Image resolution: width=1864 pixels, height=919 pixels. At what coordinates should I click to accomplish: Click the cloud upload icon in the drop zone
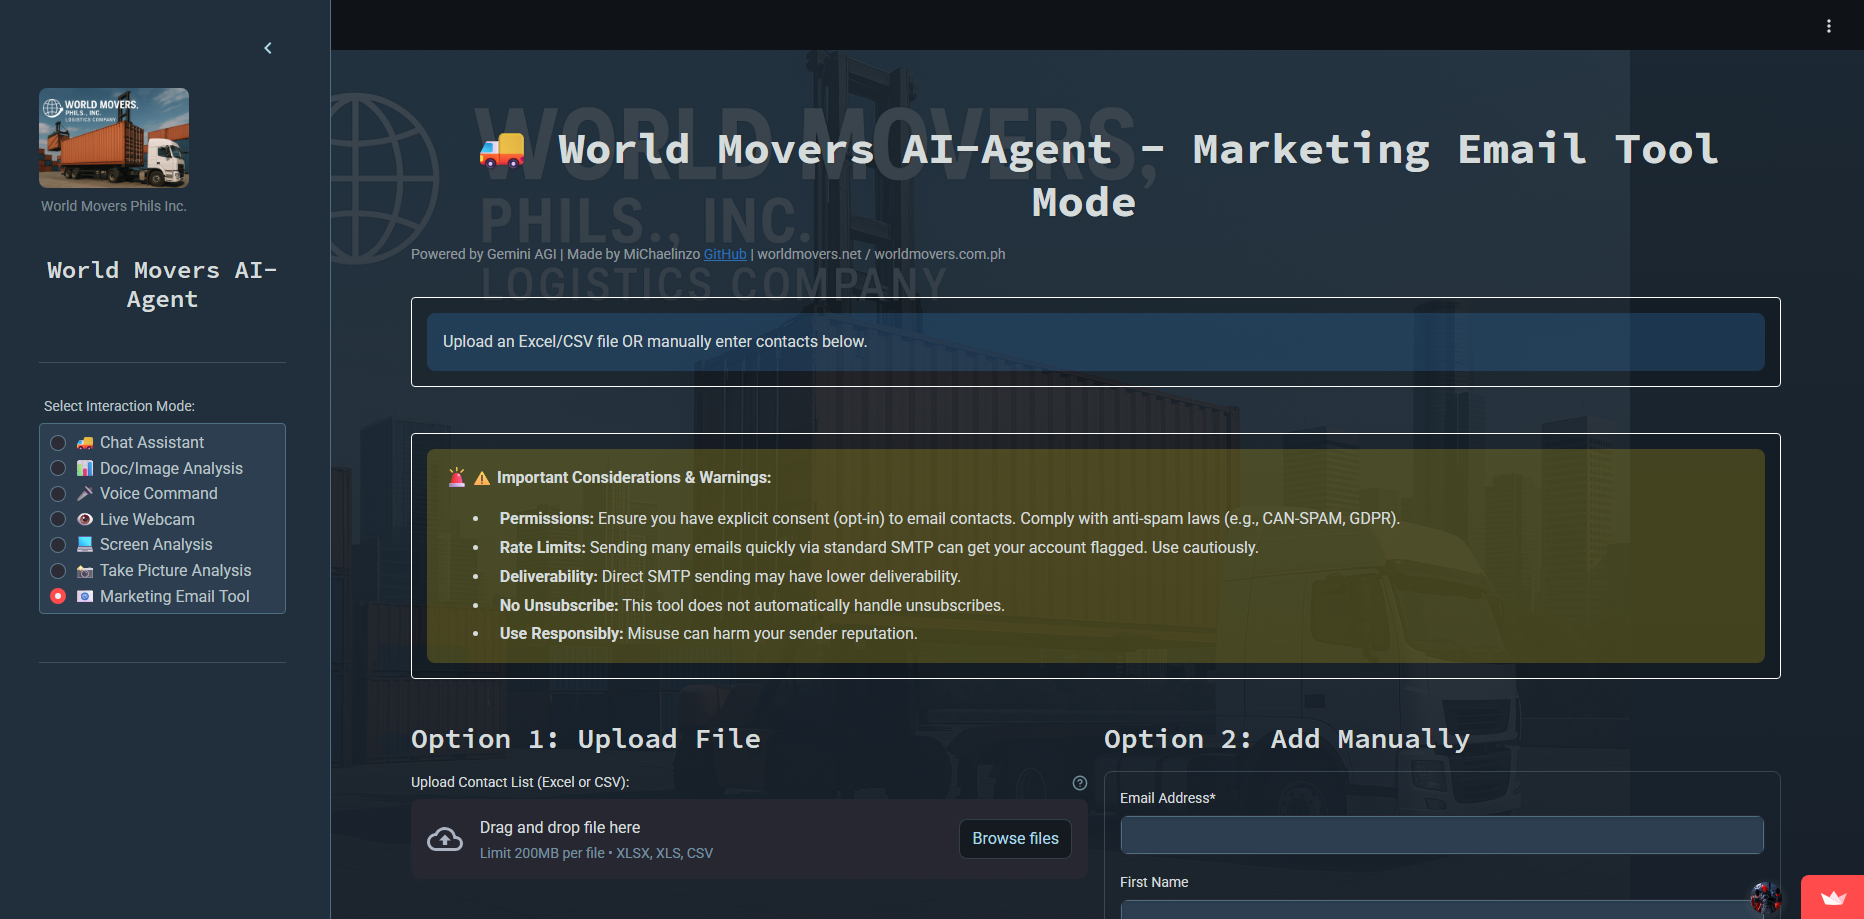pos(445,839)
